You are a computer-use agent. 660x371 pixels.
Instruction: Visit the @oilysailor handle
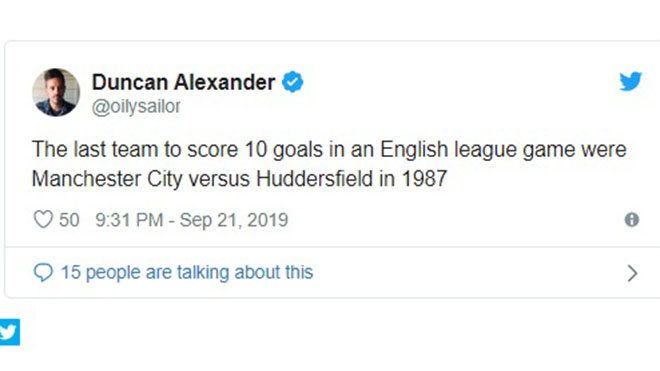pos(136,107)
